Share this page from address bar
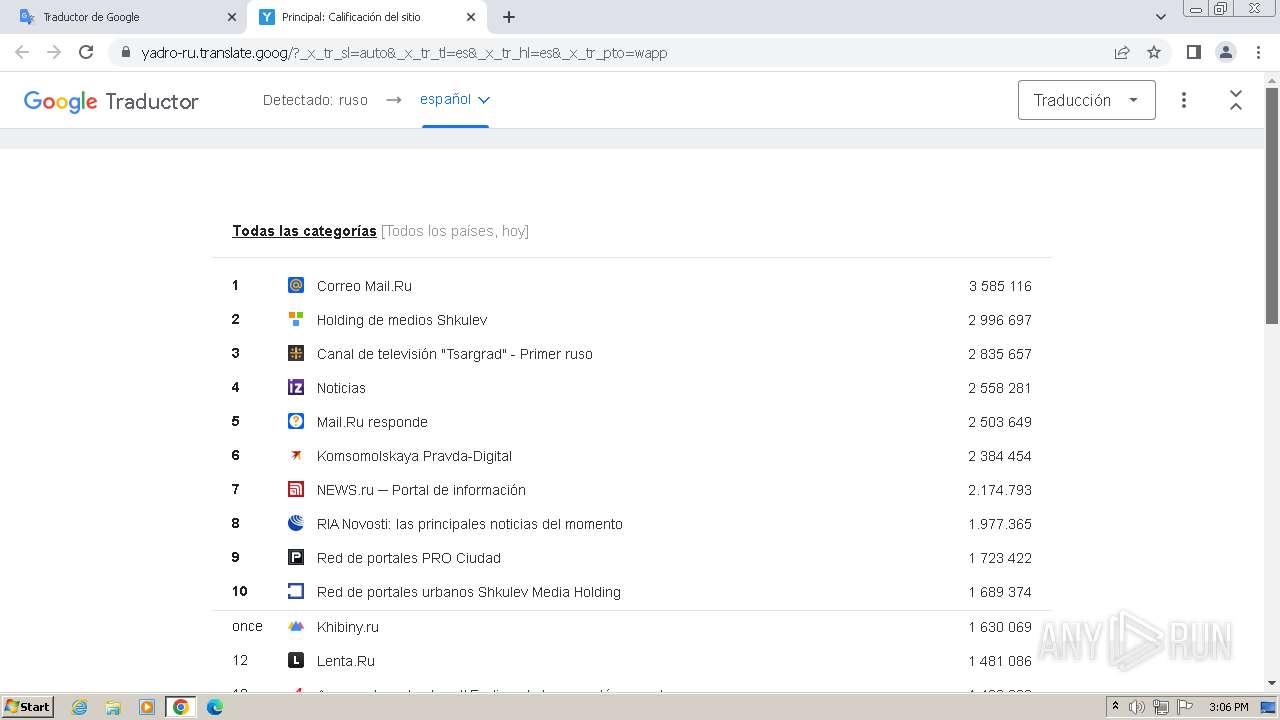 pyautogui.click(x=1122, y=52)
